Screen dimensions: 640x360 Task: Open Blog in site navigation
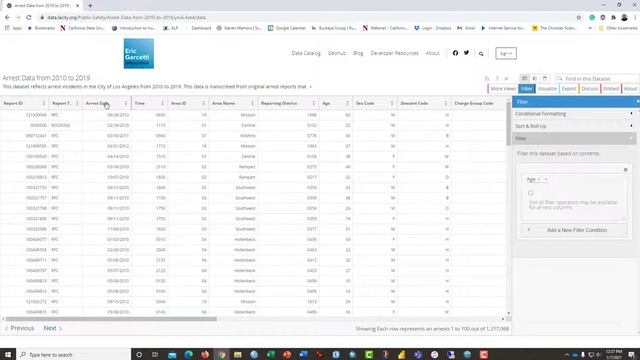(x=358, y=53)
